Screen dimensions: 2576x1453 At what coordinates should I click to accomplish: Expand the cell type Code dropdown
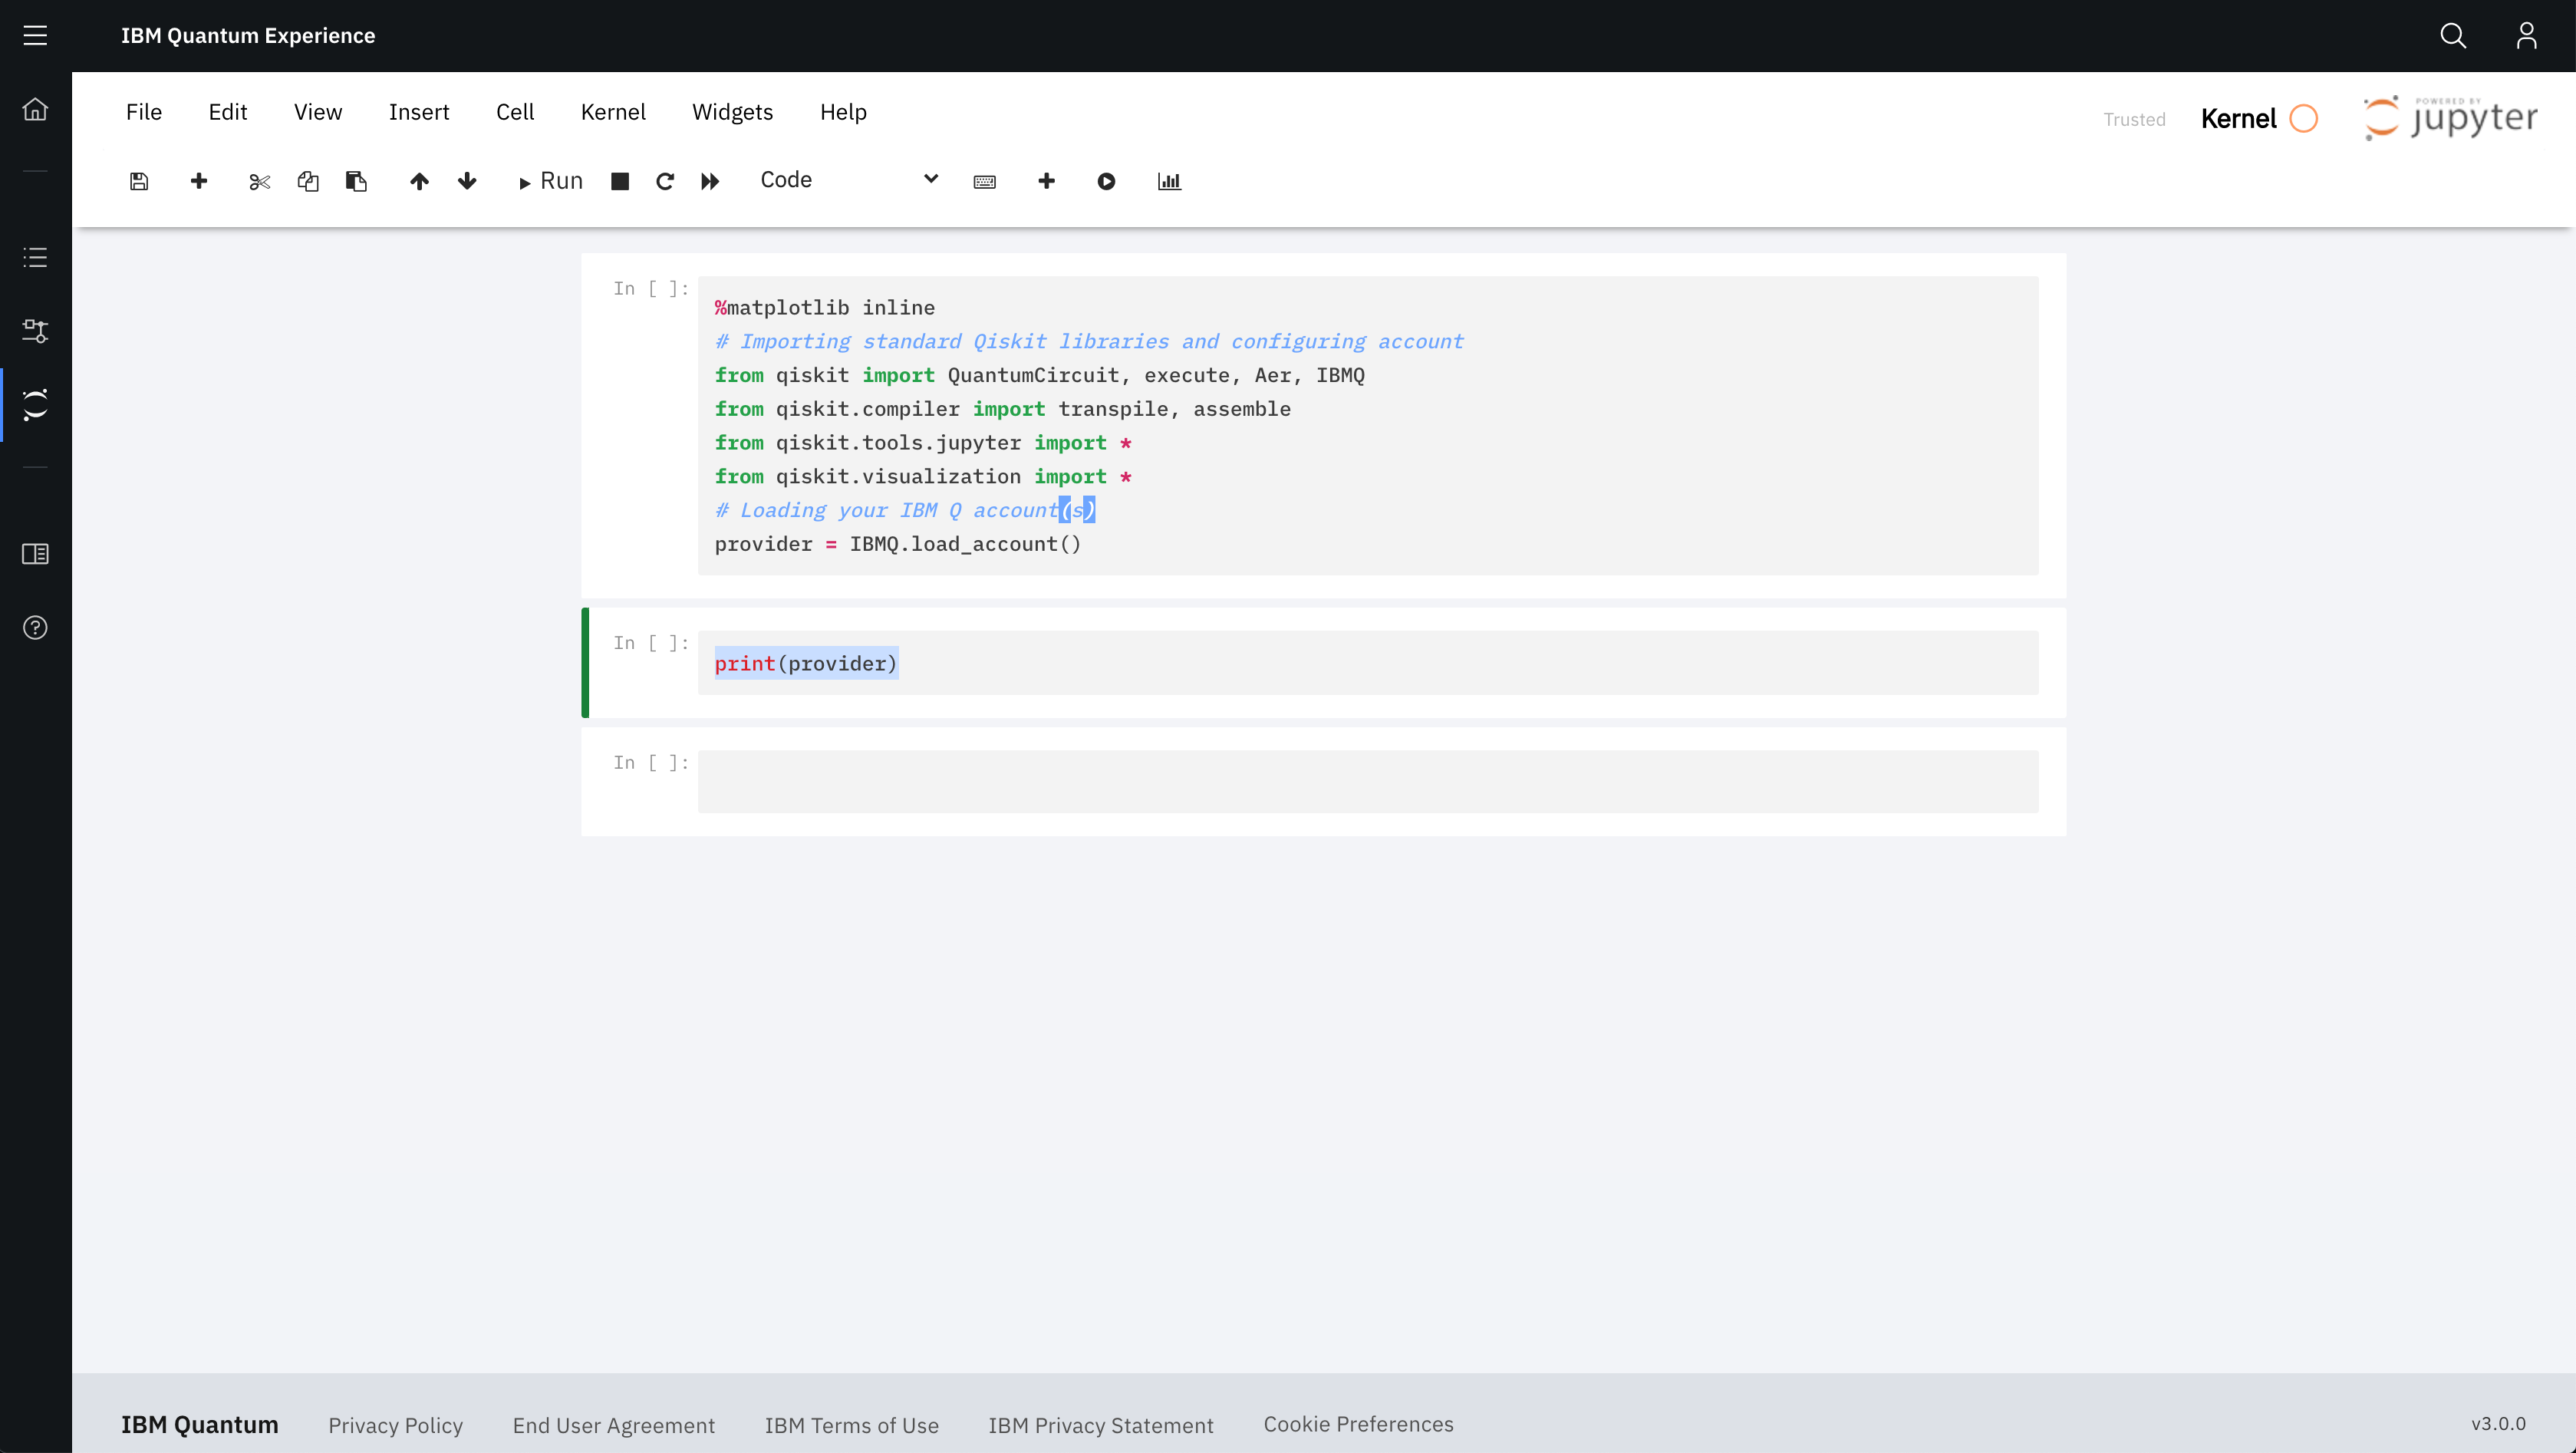pos(849,180)
